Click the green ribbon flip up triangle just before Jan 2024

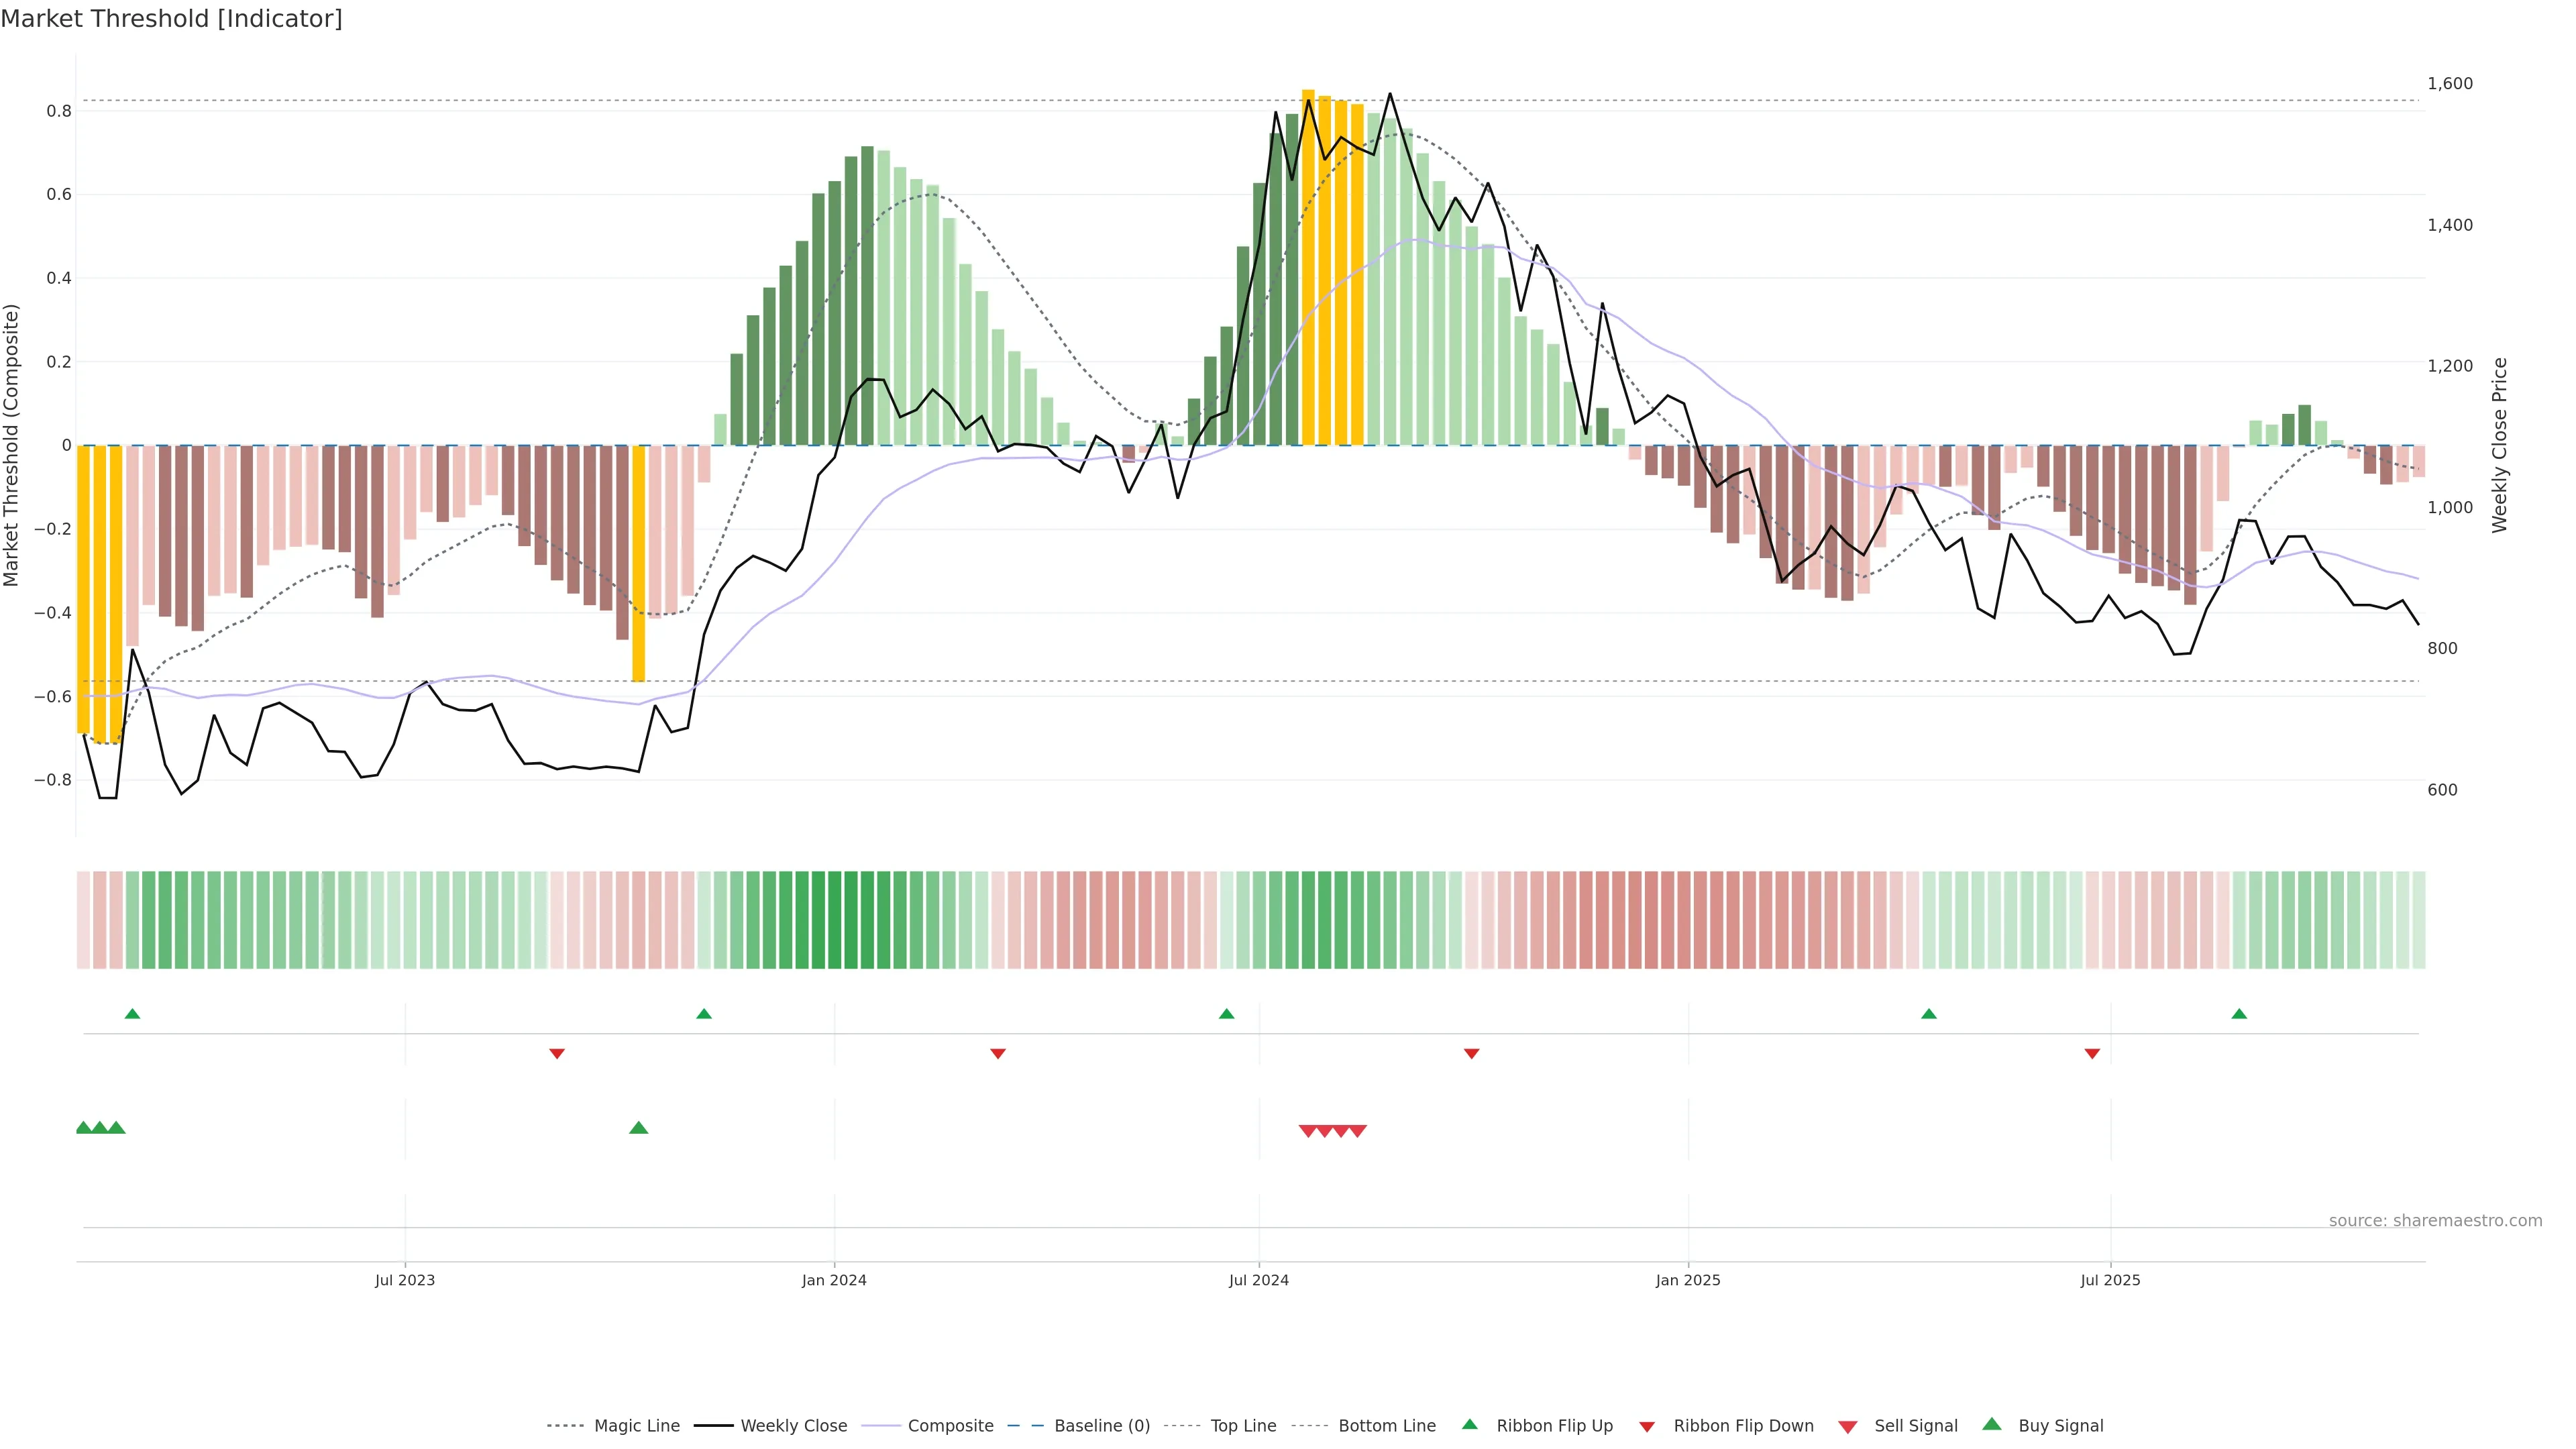pos(704,1014)
